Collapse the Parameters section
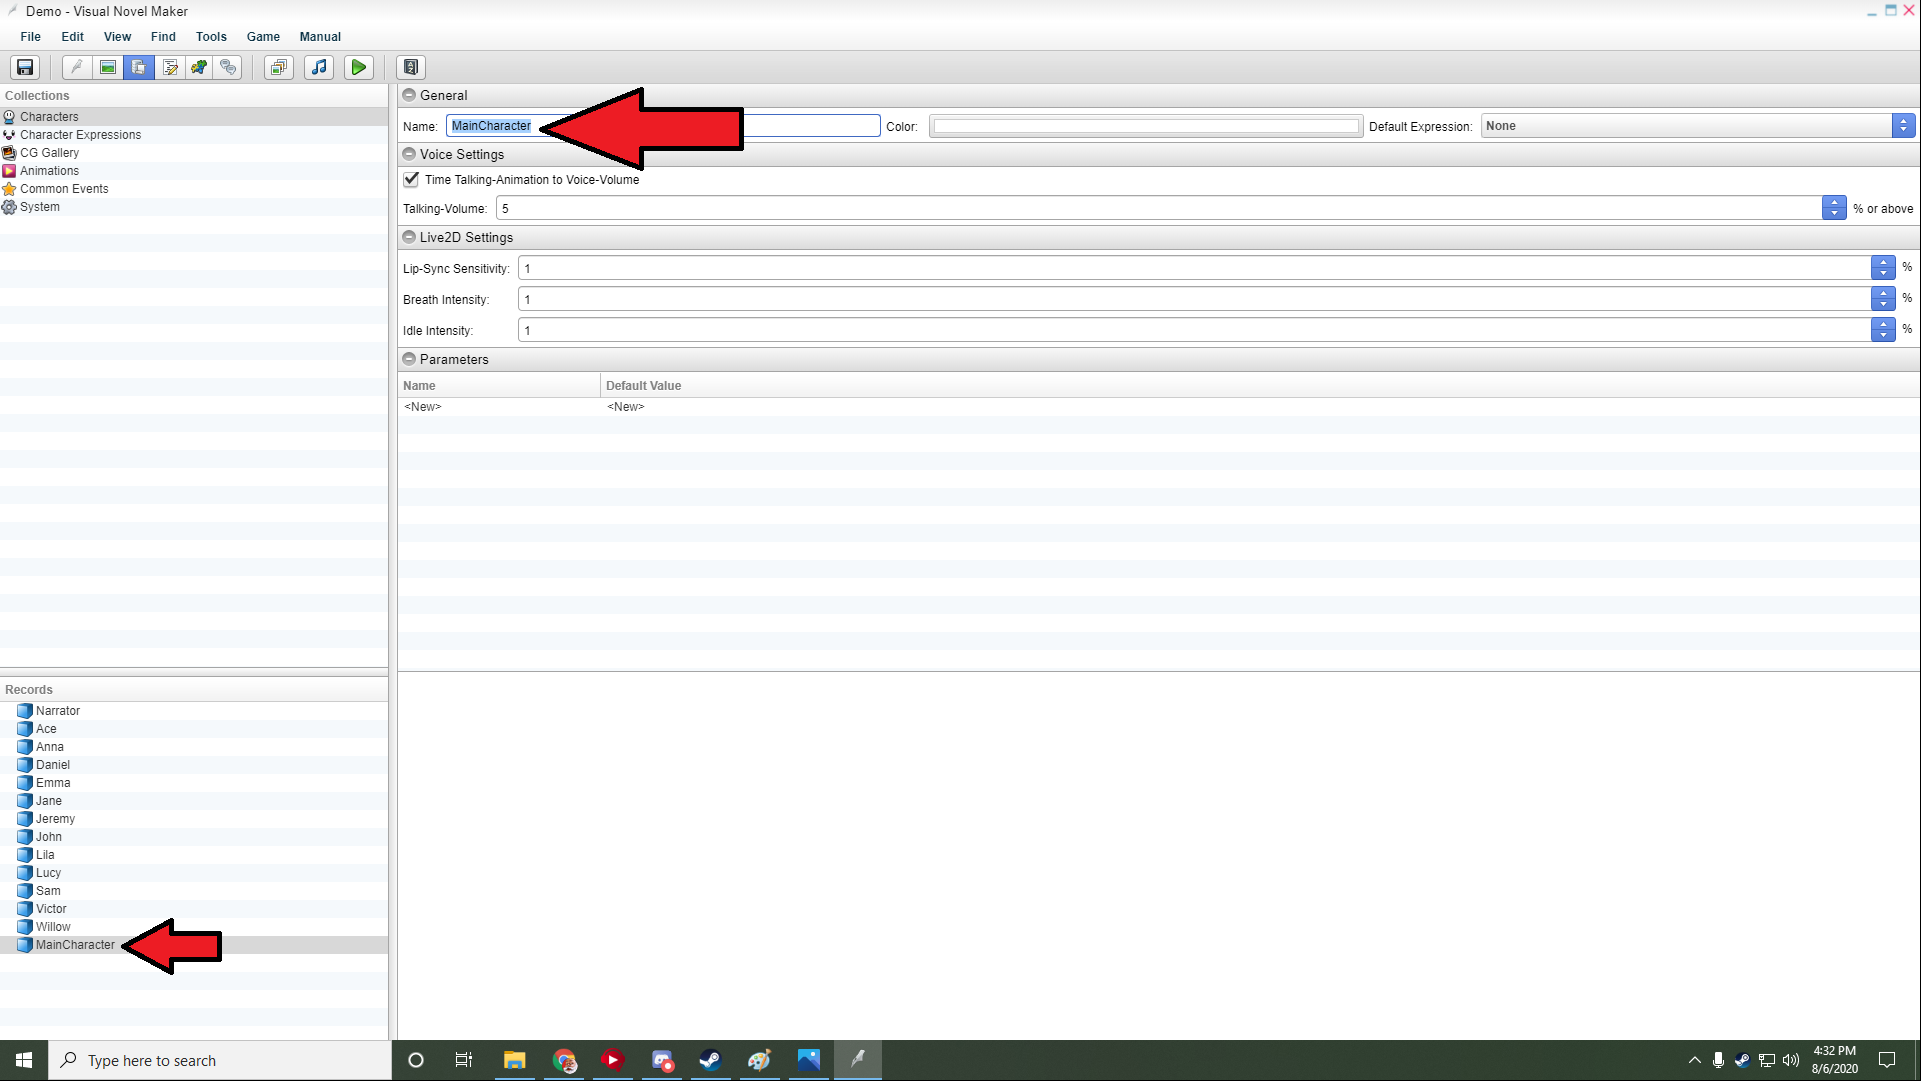The height and width of the screenshot is (1081, 1921). [x=409, y=359]
